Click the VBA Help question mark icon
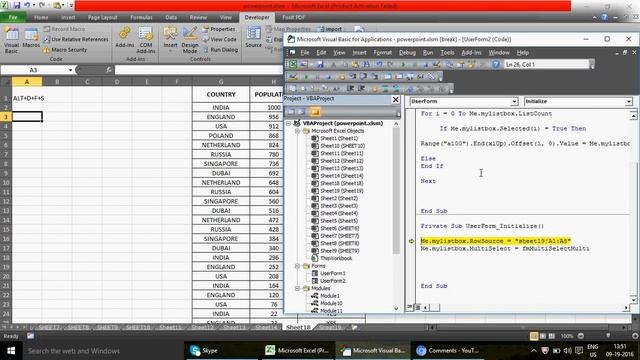 [496, 64]
